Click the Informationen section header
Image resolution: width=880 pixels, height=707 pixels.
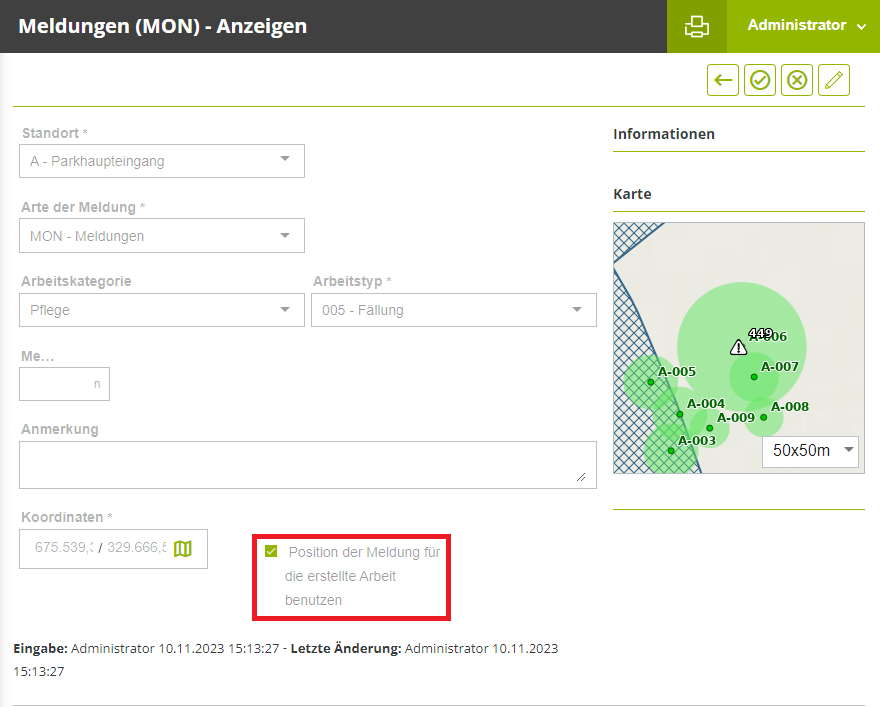[664, 134]
